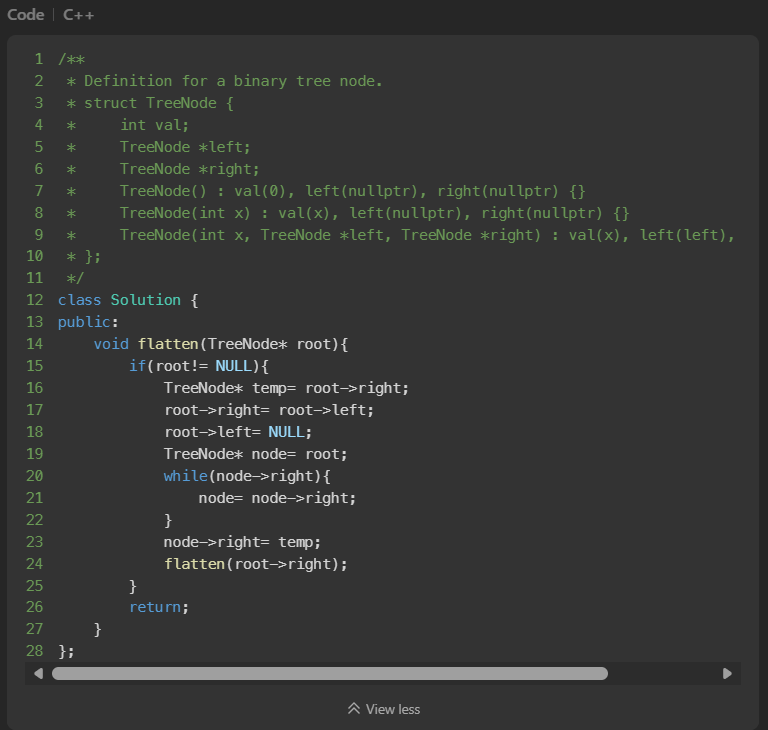Click line number 28
Viewport: 768px width, 730px height.
tap(34, 651)
